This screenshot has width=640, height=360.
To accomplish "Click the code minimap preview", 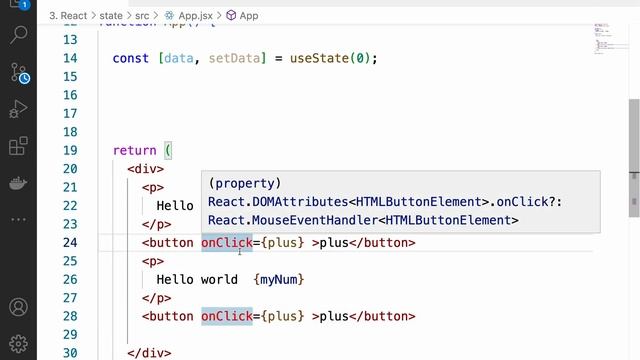I will (610, 40).
